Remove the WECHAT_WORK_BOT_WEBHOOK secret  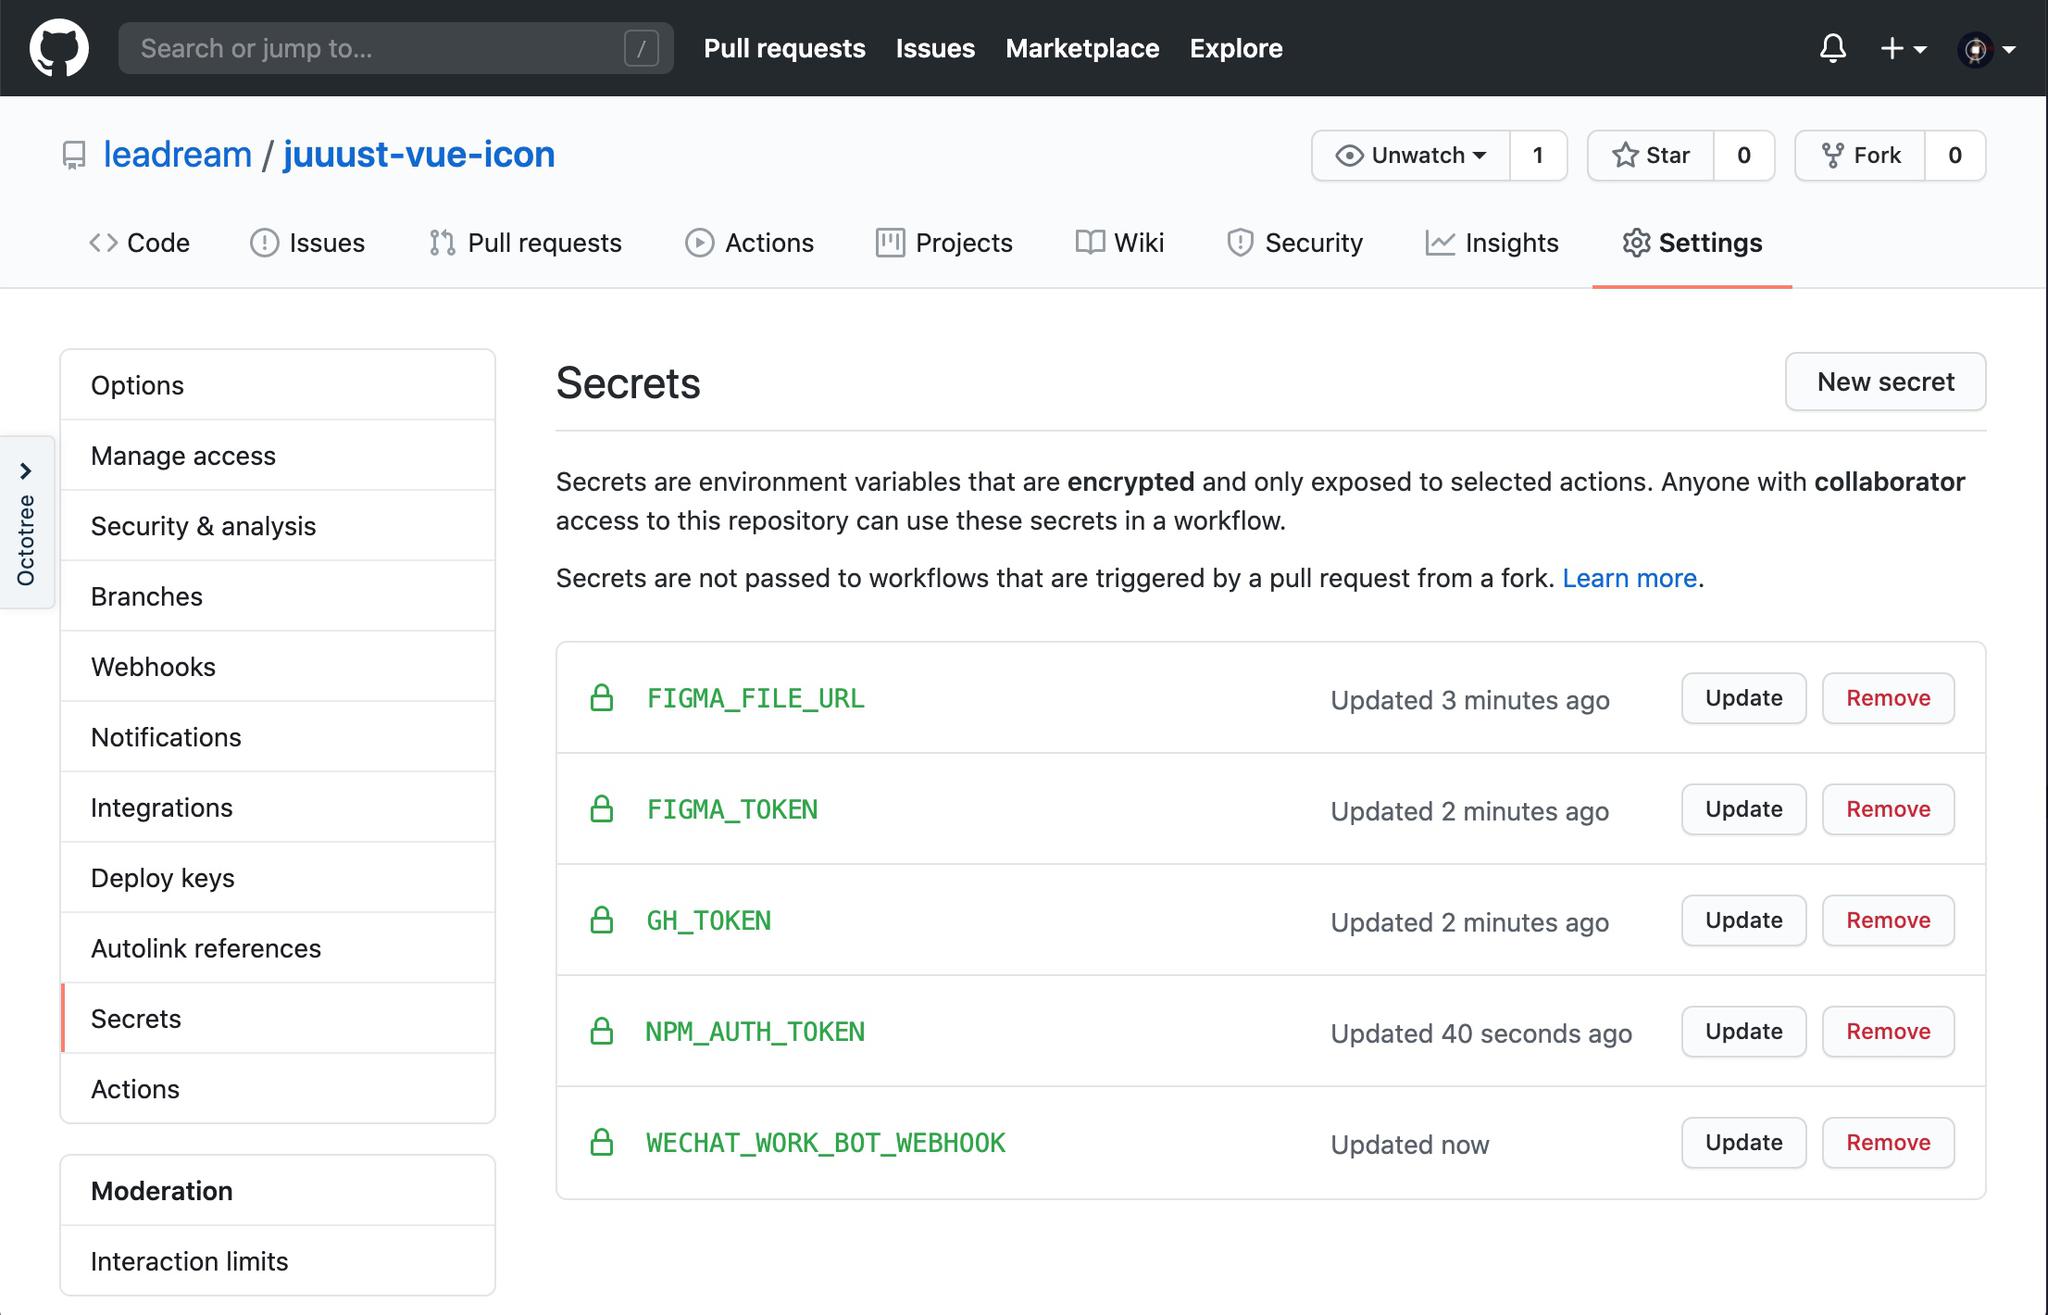coord(1887,1142)
